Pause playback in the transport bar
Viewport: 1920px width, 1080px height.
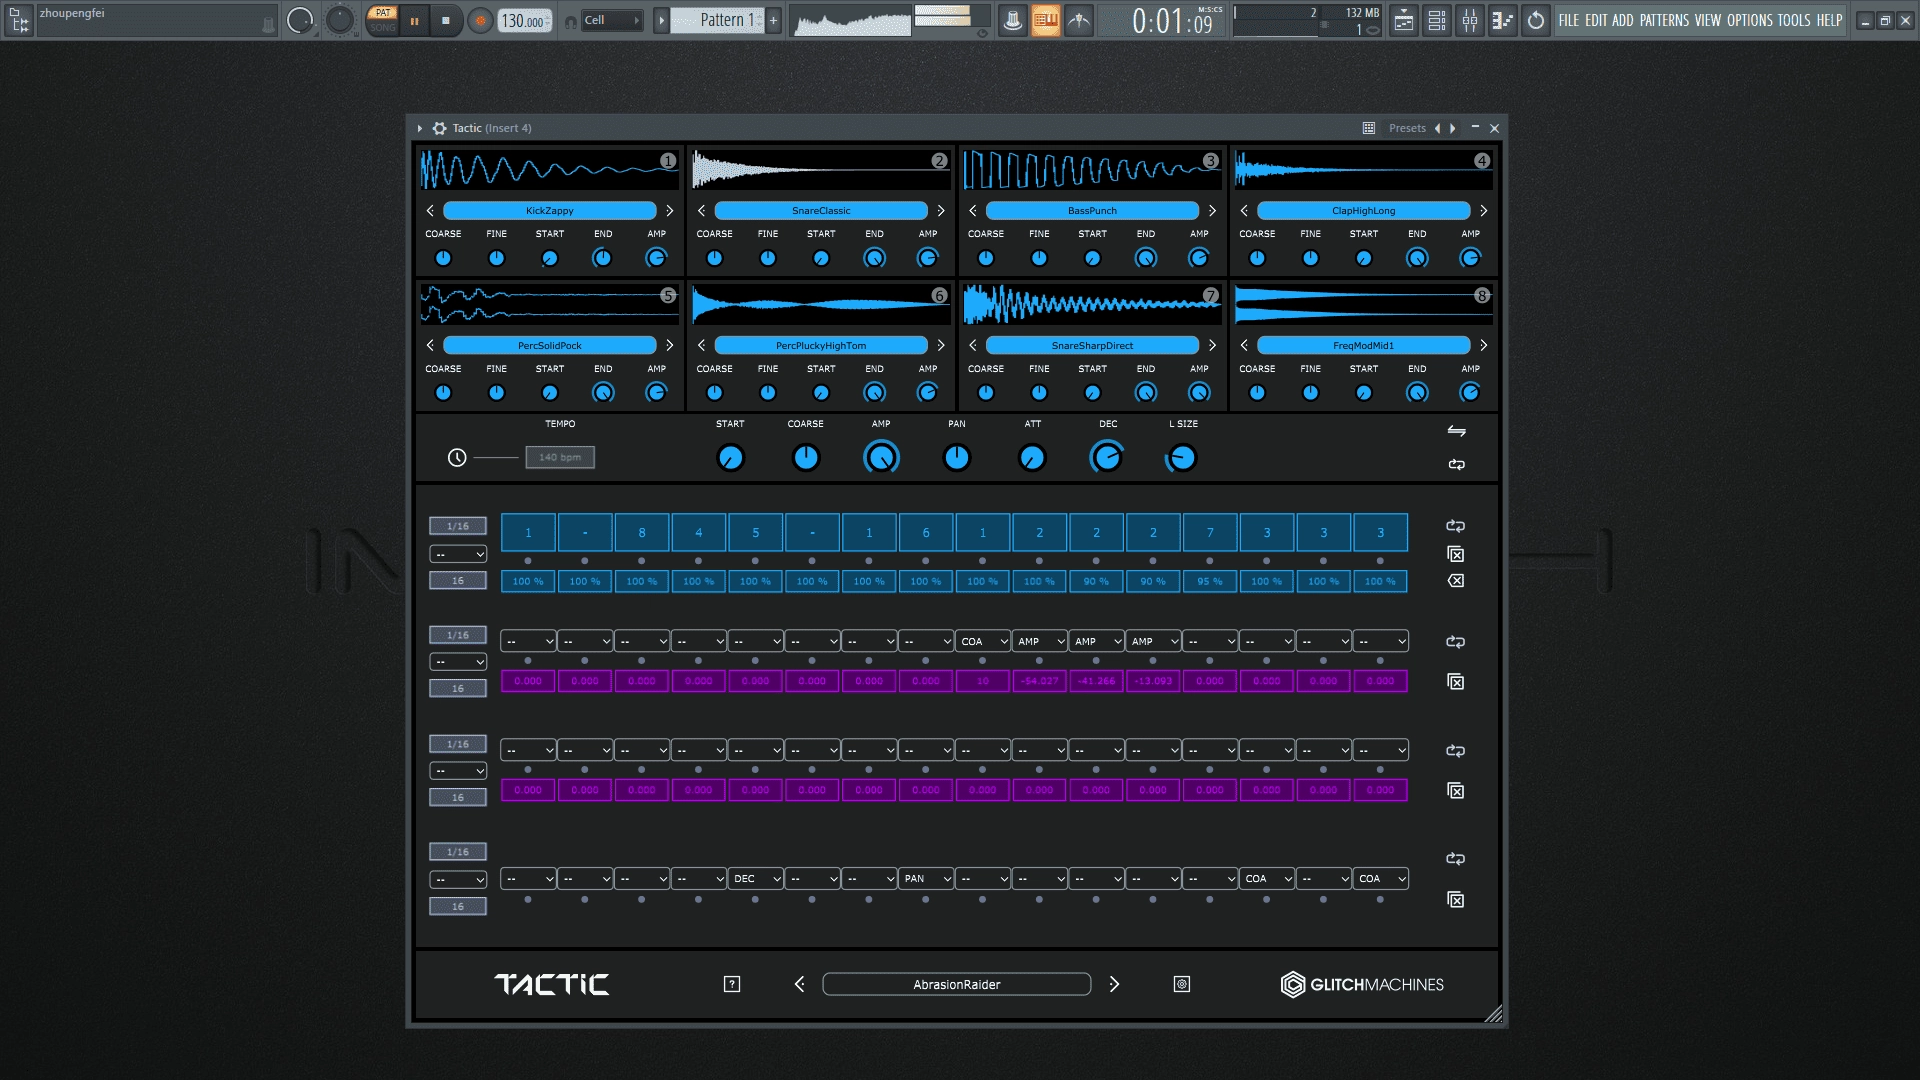(x=414, y=20)
